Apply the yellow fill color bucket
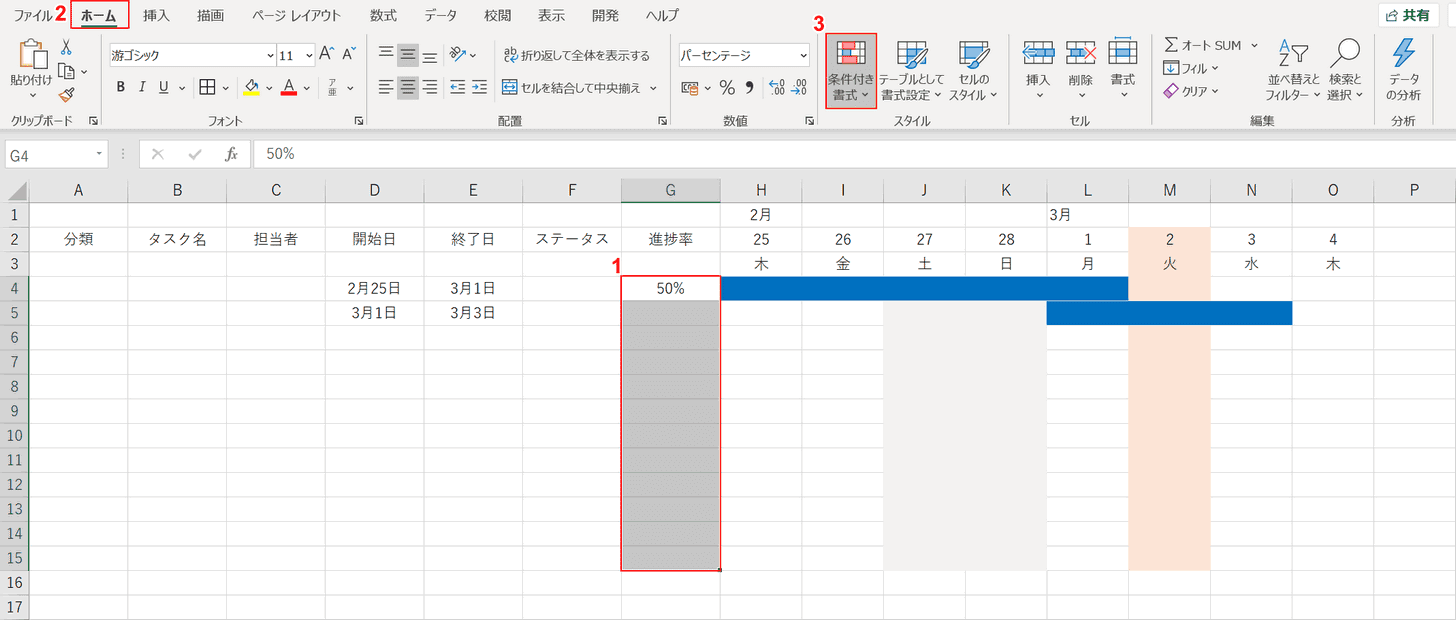This screenshot has width=1456, height=620. (x=252, y=87)
